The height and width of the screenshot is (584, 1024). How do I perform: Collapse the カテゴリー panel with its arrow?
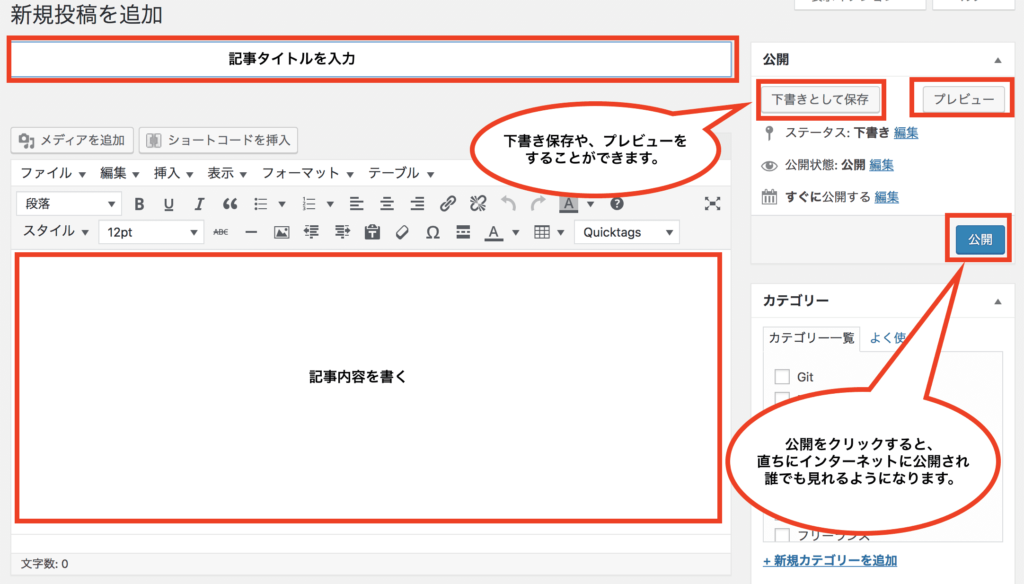(997, 301)
